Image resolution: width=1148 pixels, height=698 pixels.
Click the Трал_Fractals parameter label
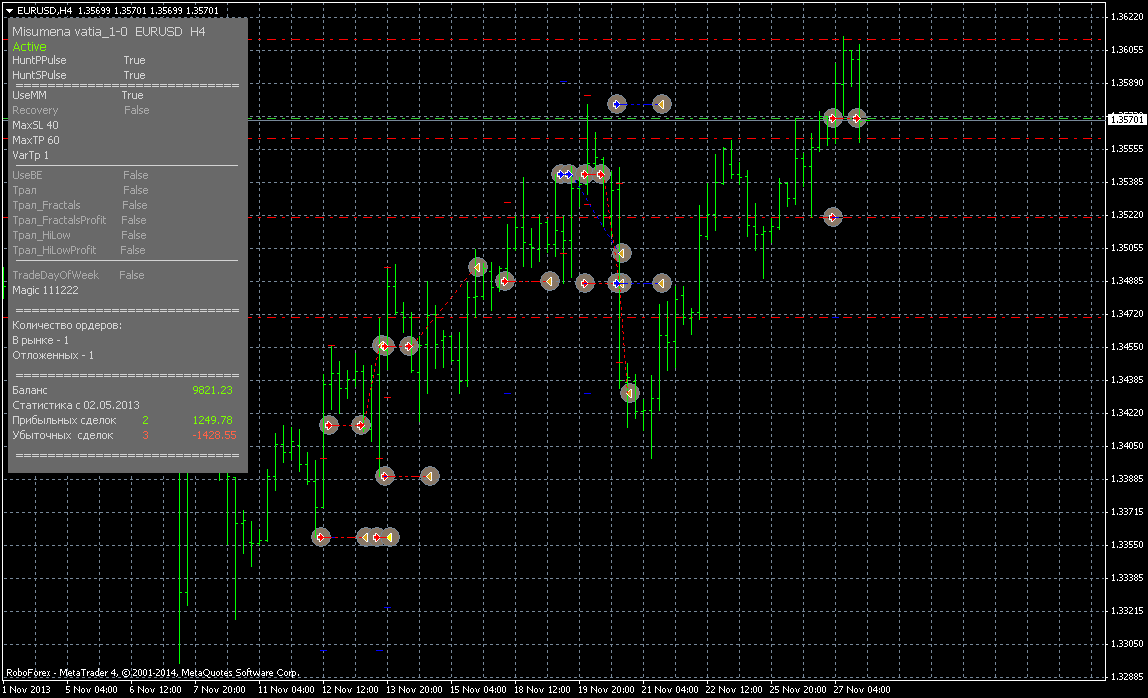(46, 205)
